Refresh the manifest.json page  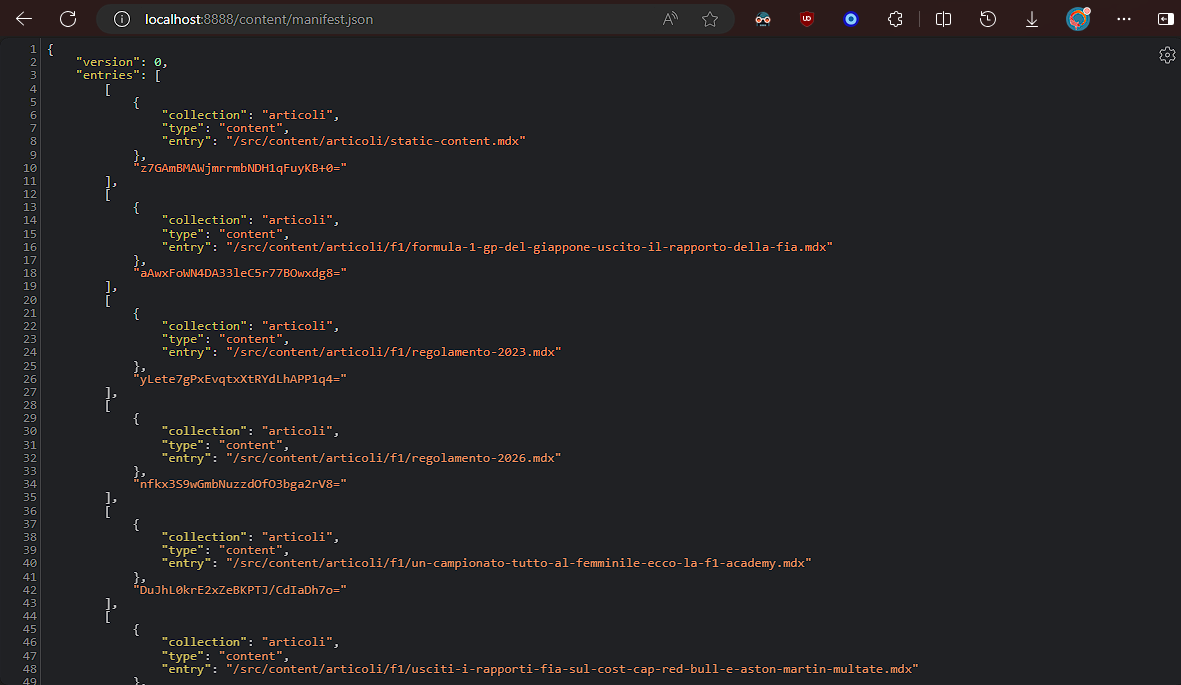[x=68, y=19]
